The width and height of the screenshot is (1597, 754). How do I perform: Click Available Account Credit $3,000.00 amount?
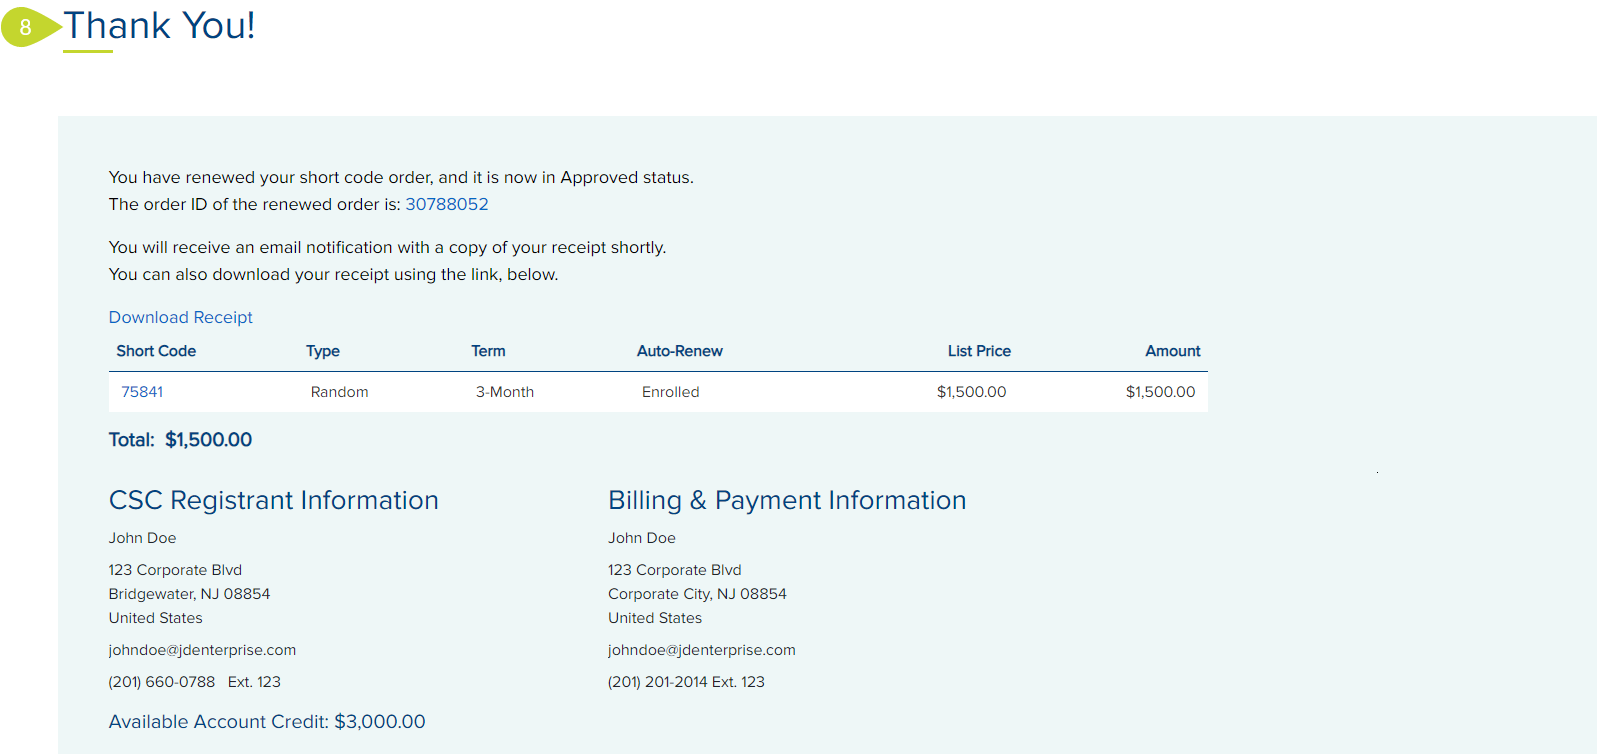click(379, 722)
